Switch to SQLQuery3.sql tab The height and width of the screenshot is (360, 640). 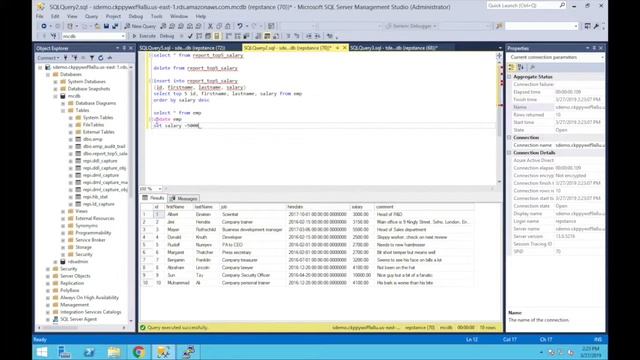coord(394,48)
